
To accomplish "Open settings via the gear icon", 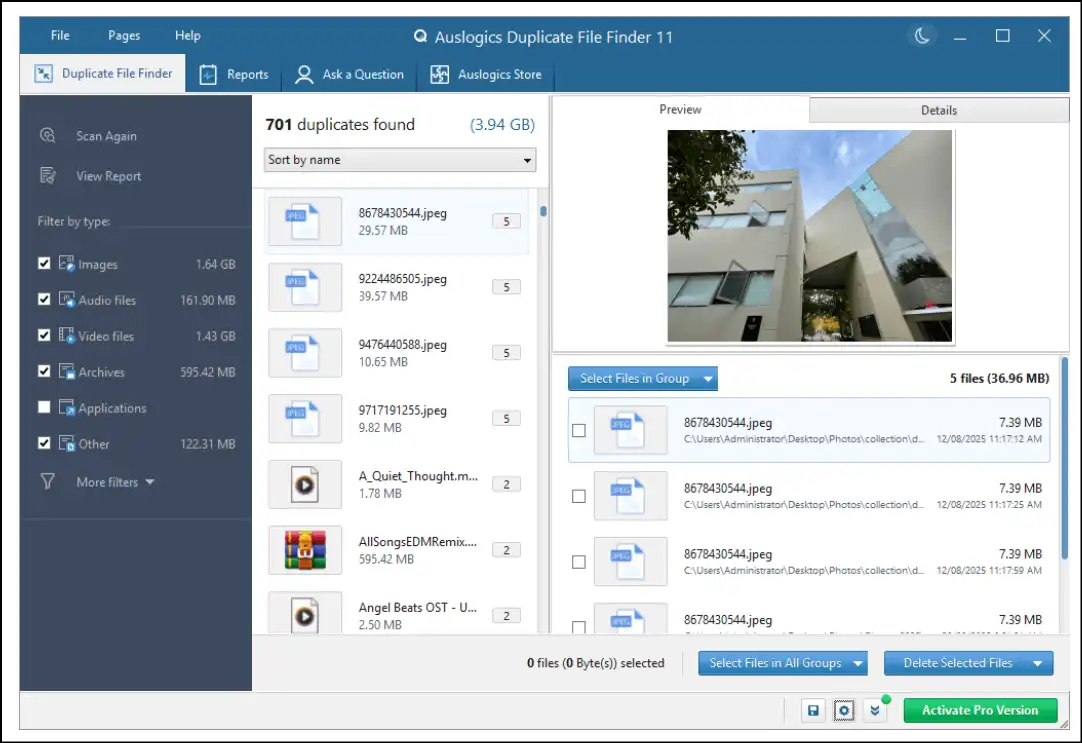I will click(x=844, y=710).
